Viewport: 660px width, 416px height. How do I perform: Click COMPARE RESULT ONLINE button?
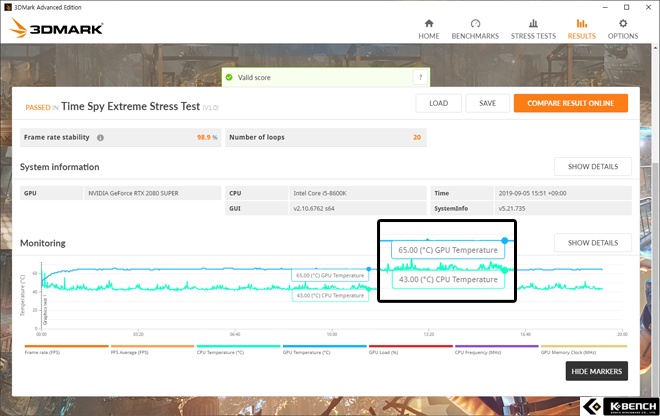tap(570, 103)
